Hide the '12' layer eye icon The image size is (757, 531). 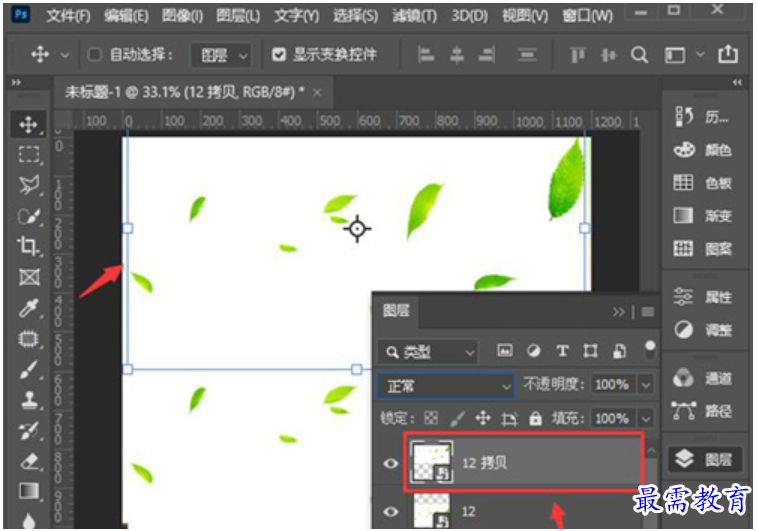(x=391, y=511)
